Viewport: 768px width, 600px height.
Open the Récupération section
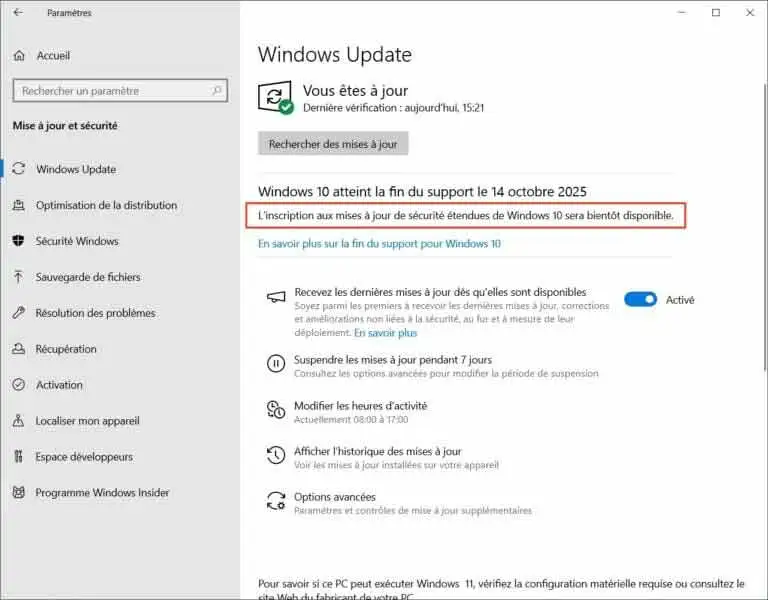click(x=66, y=349)
